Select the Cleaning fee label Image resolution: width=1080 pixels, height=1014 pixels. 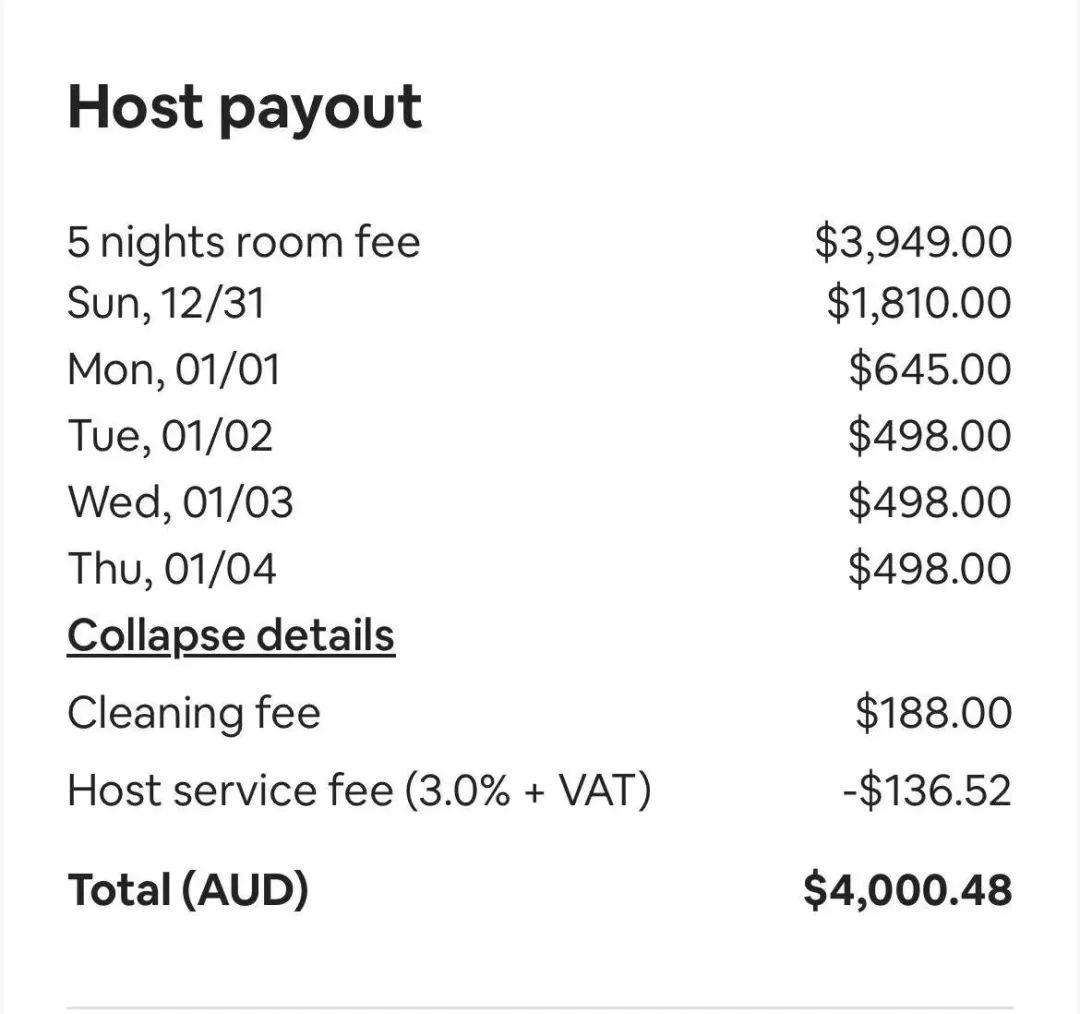(194, 714)
